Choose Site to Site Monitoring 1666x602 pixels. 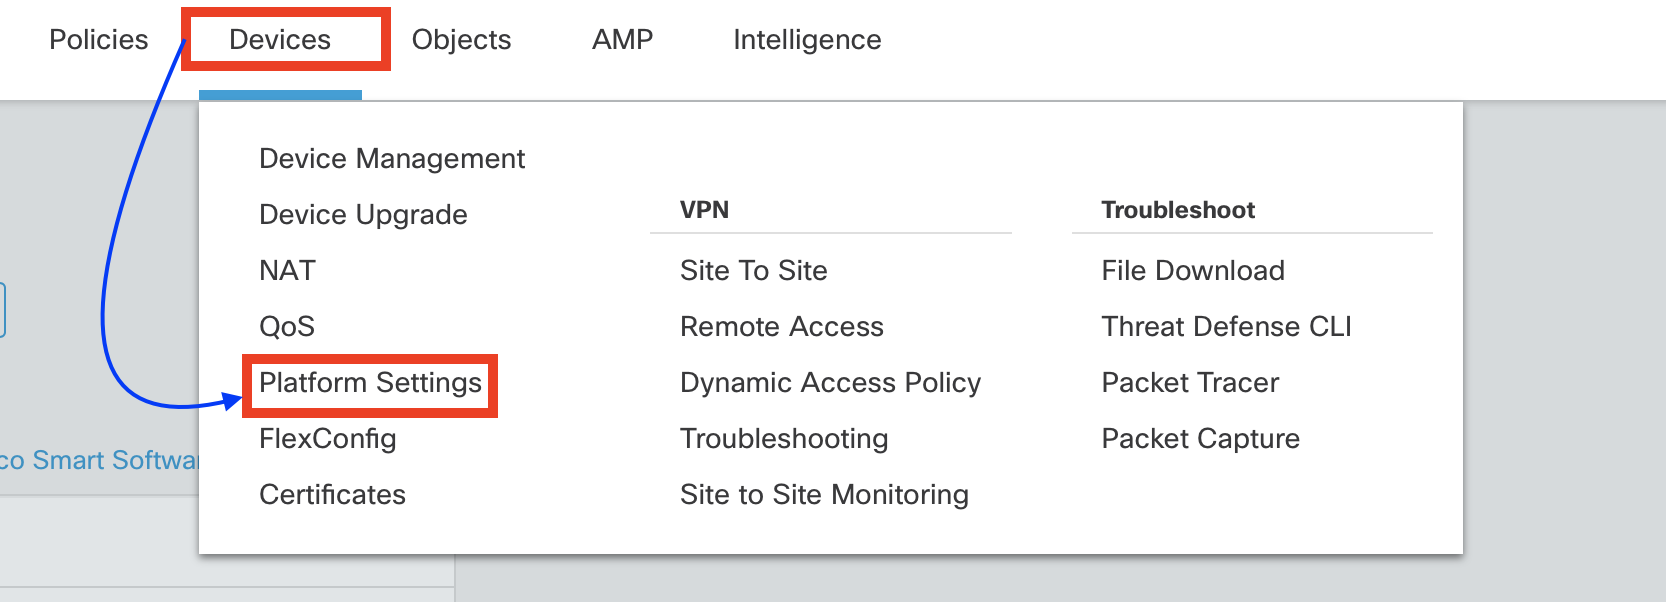click(x=824, y=495)
